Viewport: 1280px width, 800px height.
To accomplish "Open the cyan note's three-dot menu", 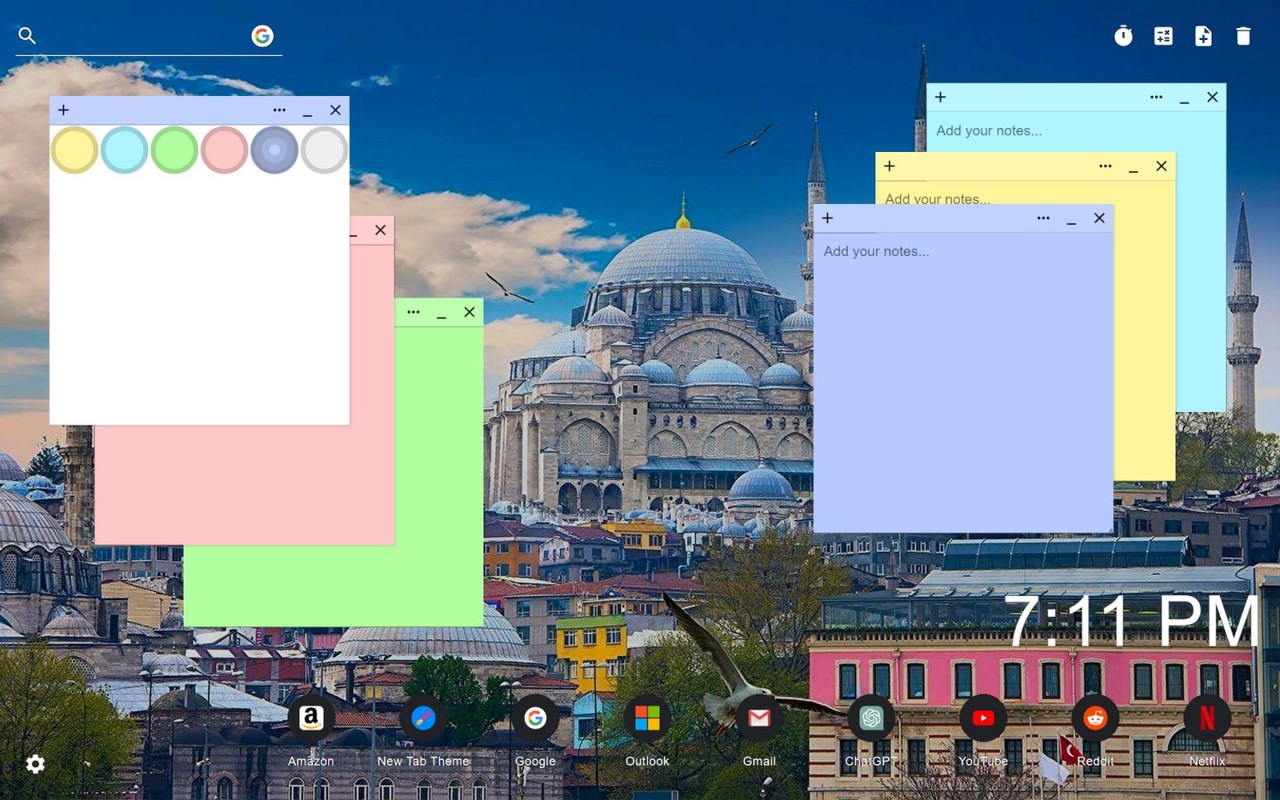I will (1156, 97).
